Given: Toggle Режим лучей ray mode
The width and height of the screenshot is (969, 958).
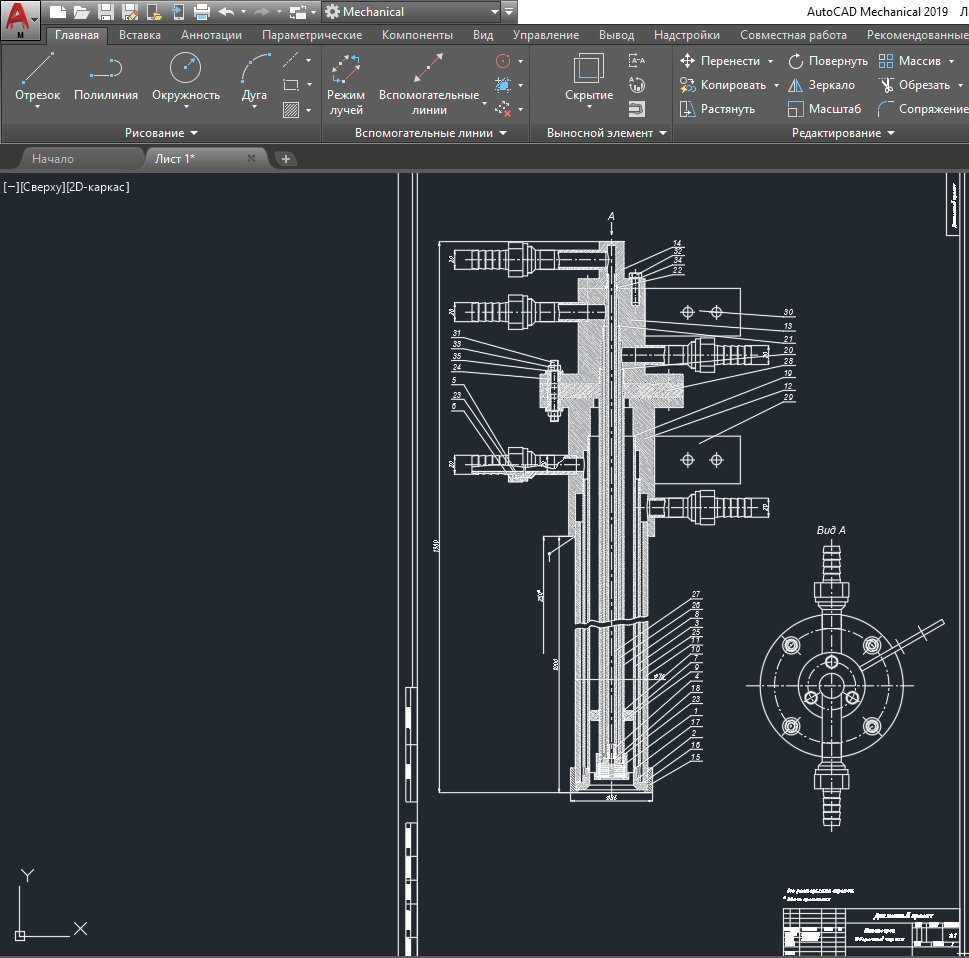Looking at the screenshot, I should click(x=346, y=68).
